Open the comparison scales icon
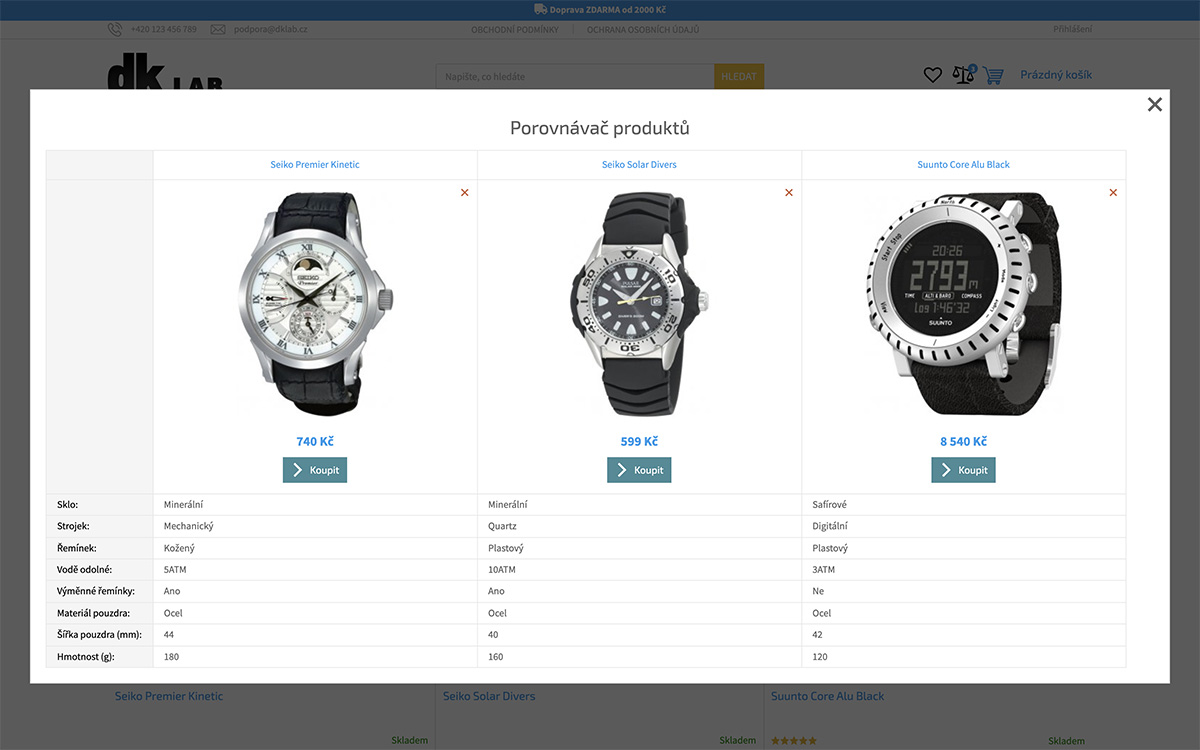Viewport: 1200px width, 750px height. (x=963, y=75)
